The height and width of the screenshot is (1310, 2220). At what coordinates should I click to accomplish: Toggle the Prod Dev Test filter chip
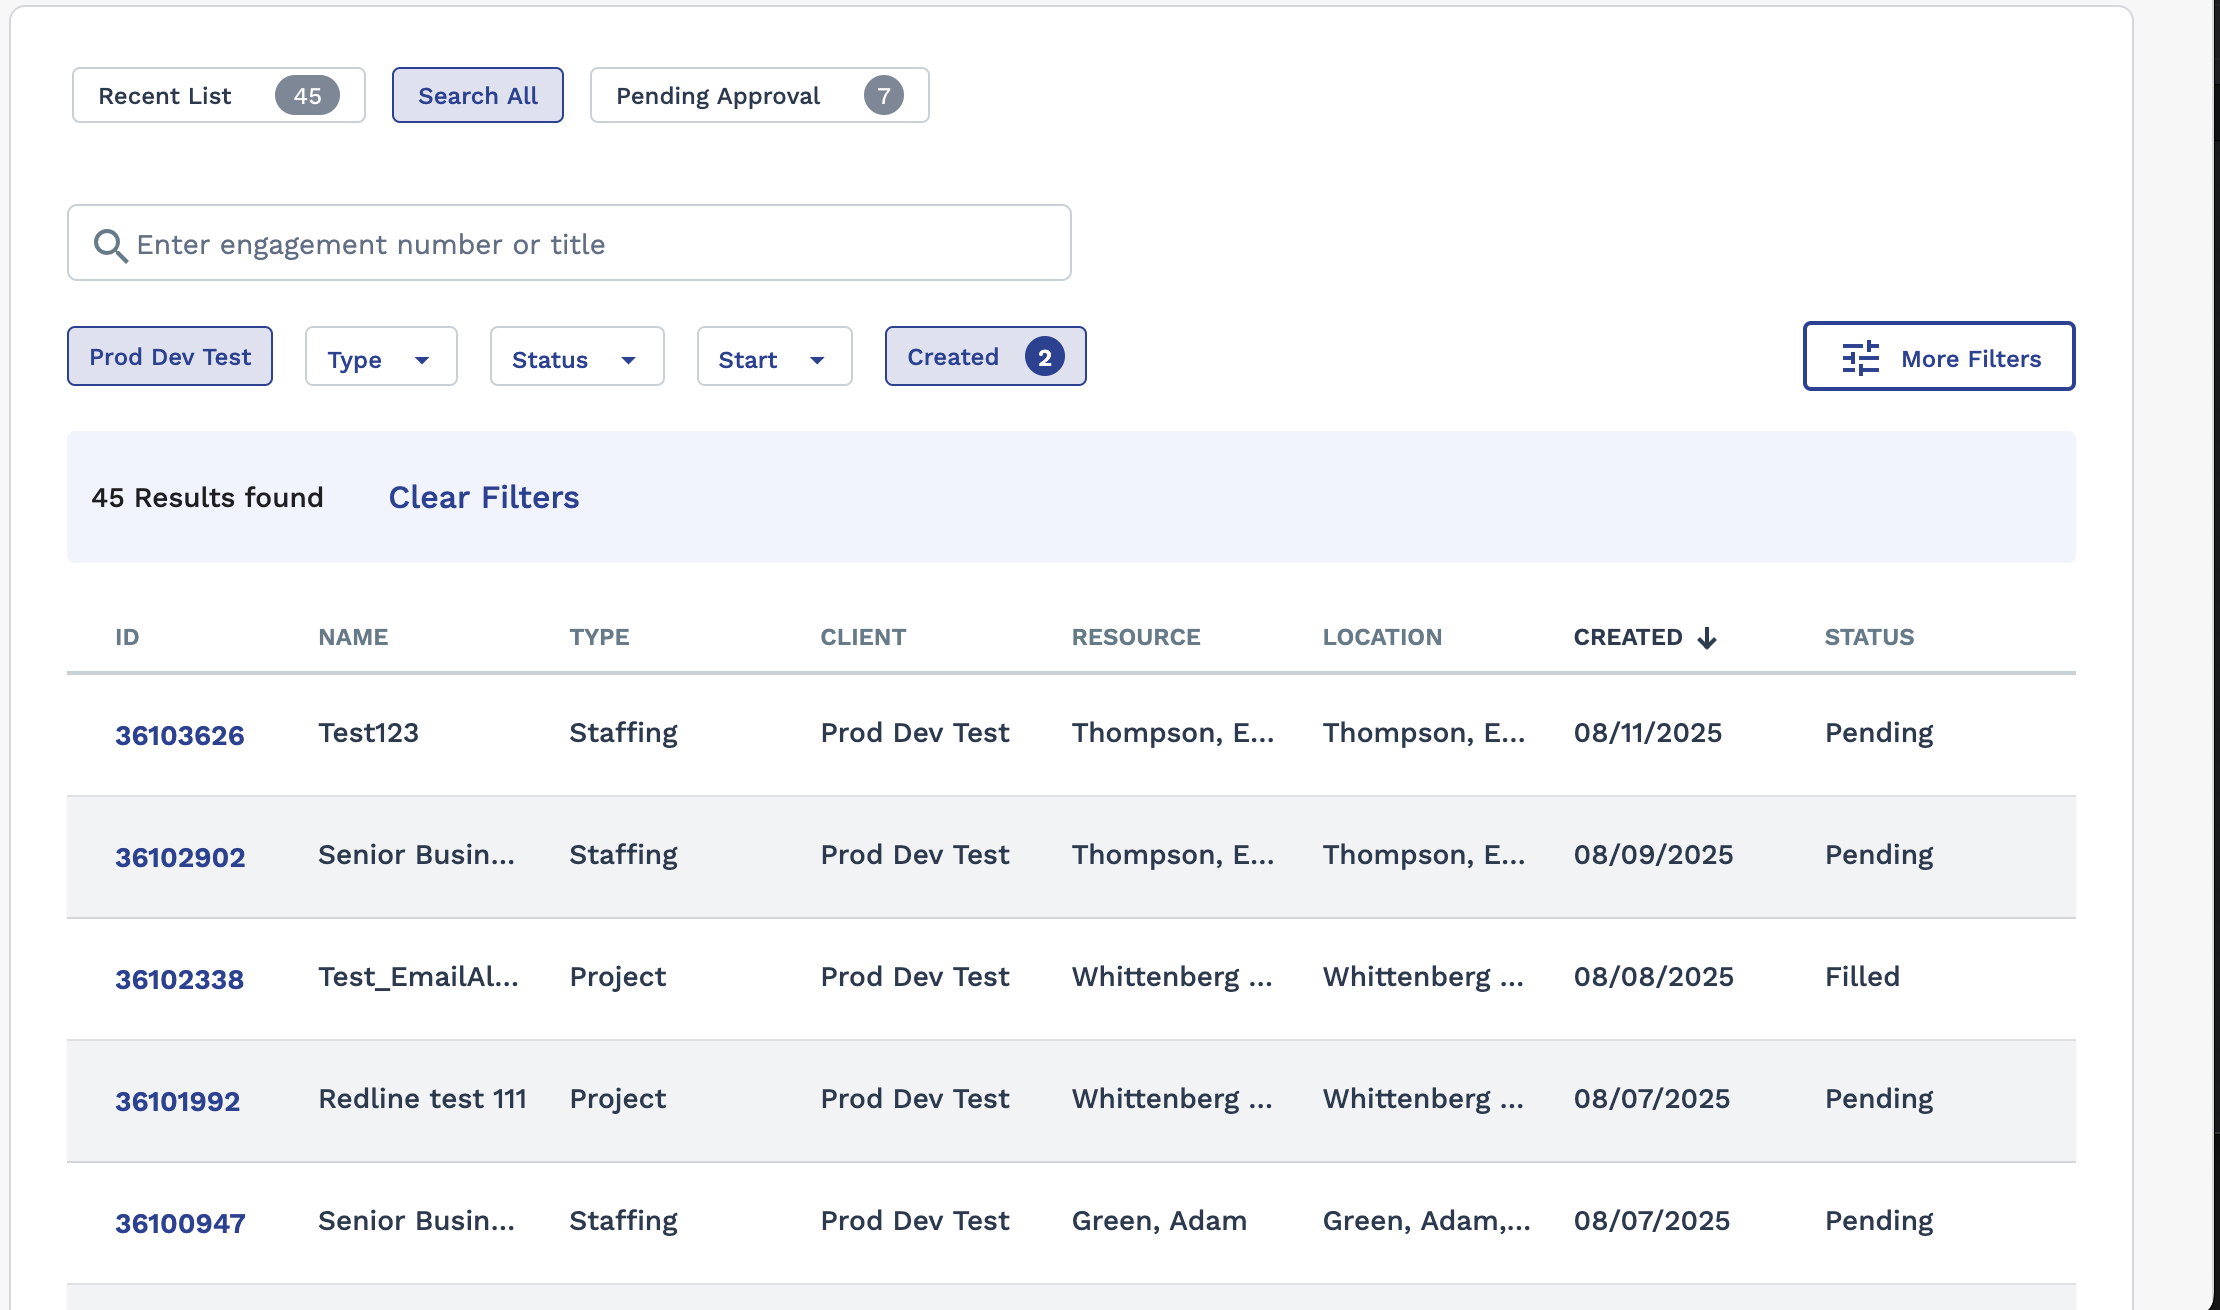[x=170, y=357]
